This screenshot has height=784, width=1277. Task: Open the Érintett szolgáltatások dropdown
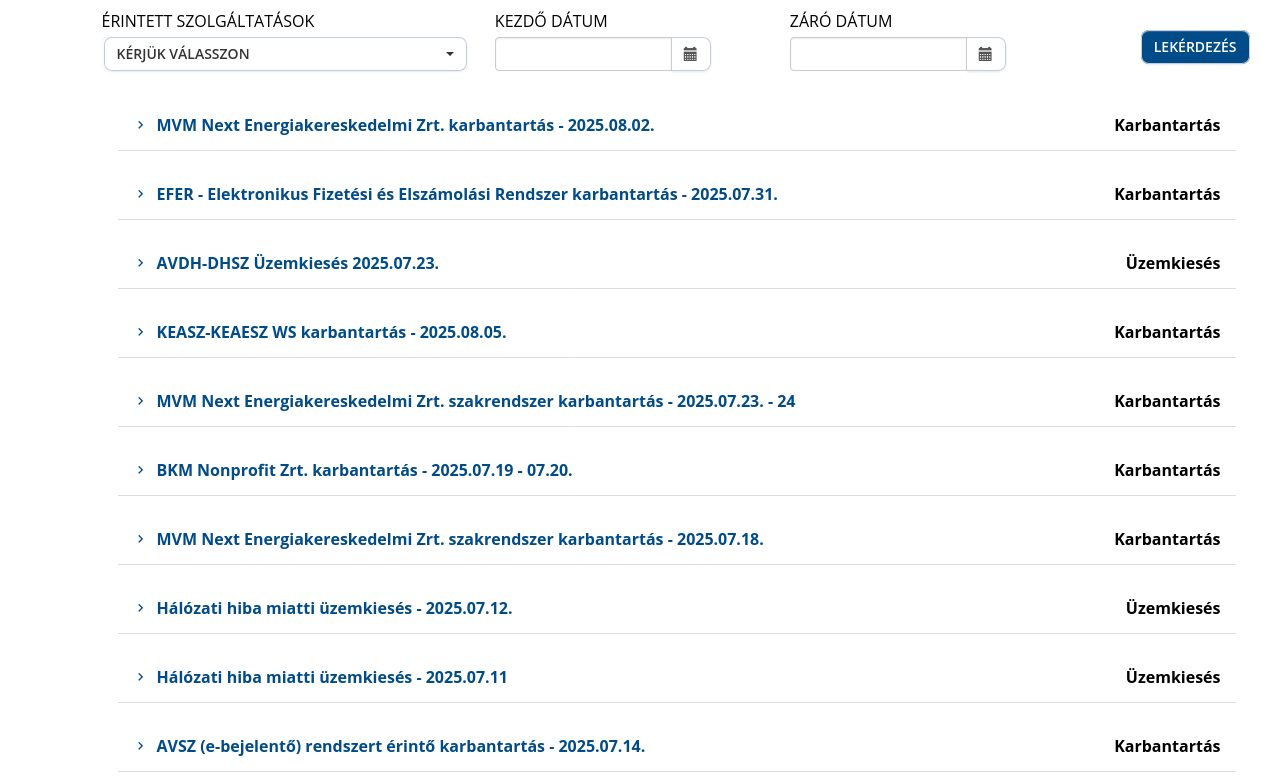(285, 54)
